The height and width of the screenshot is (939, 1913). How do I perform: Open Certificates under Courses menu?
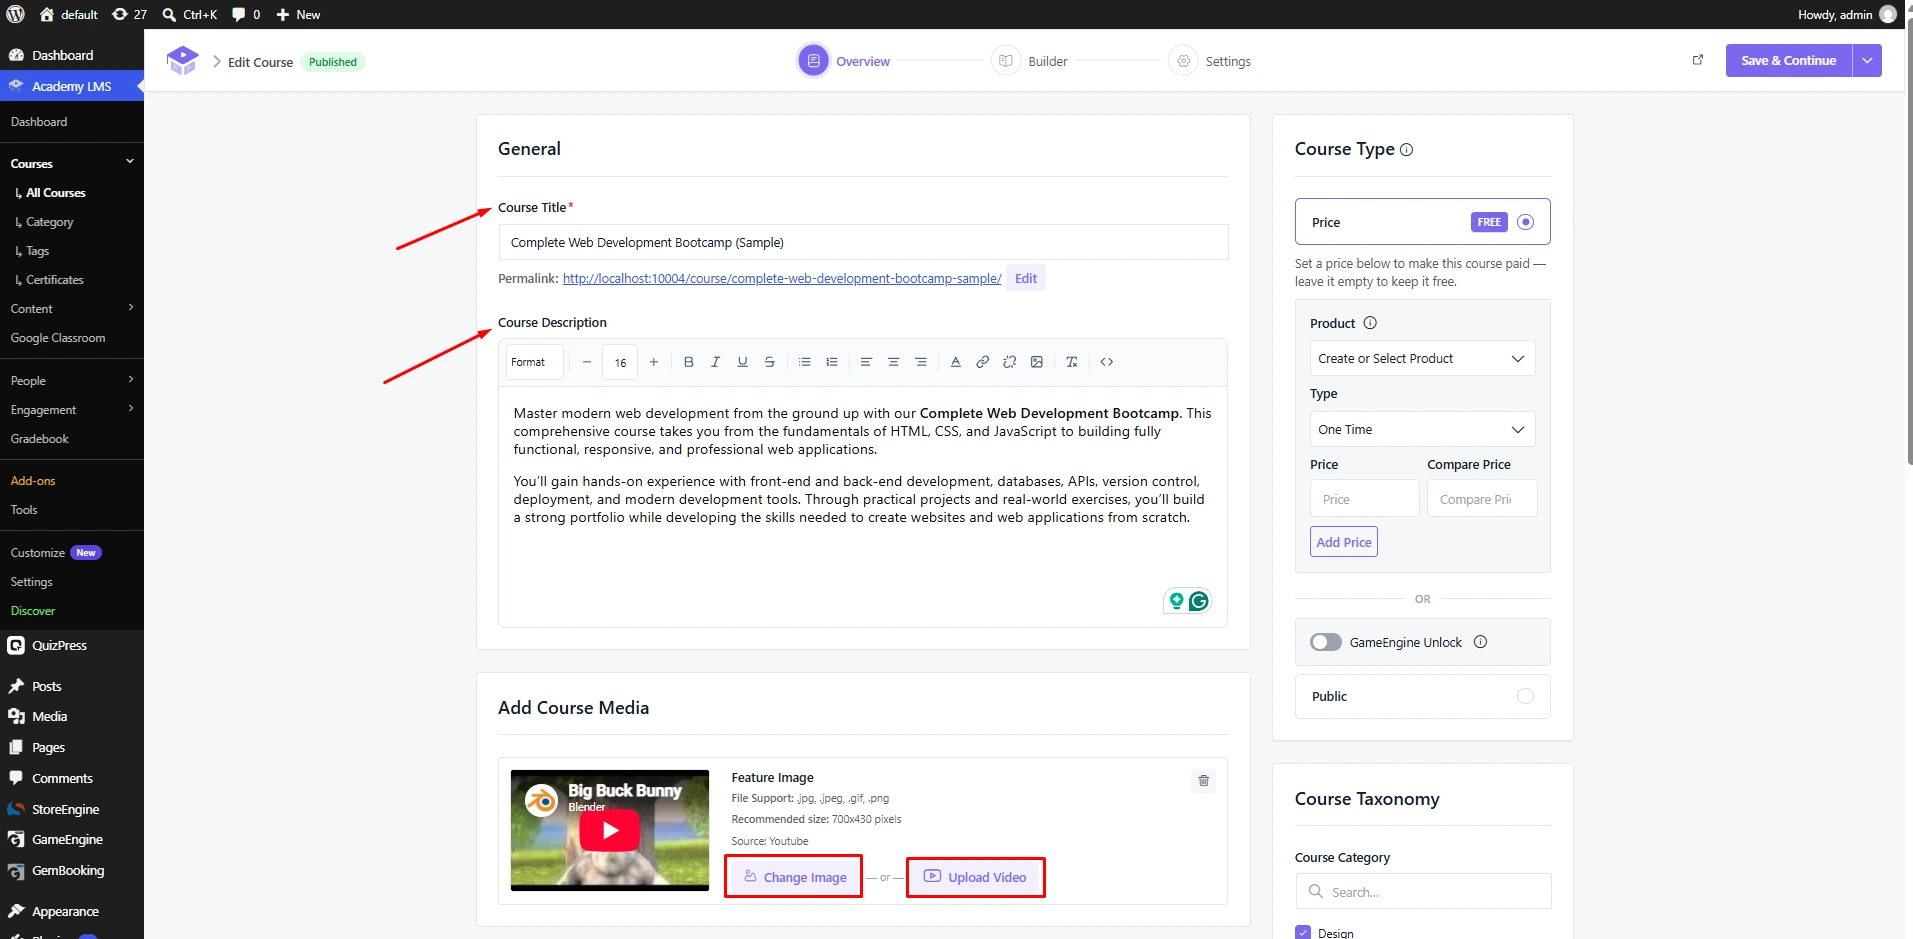pos(54,280)
